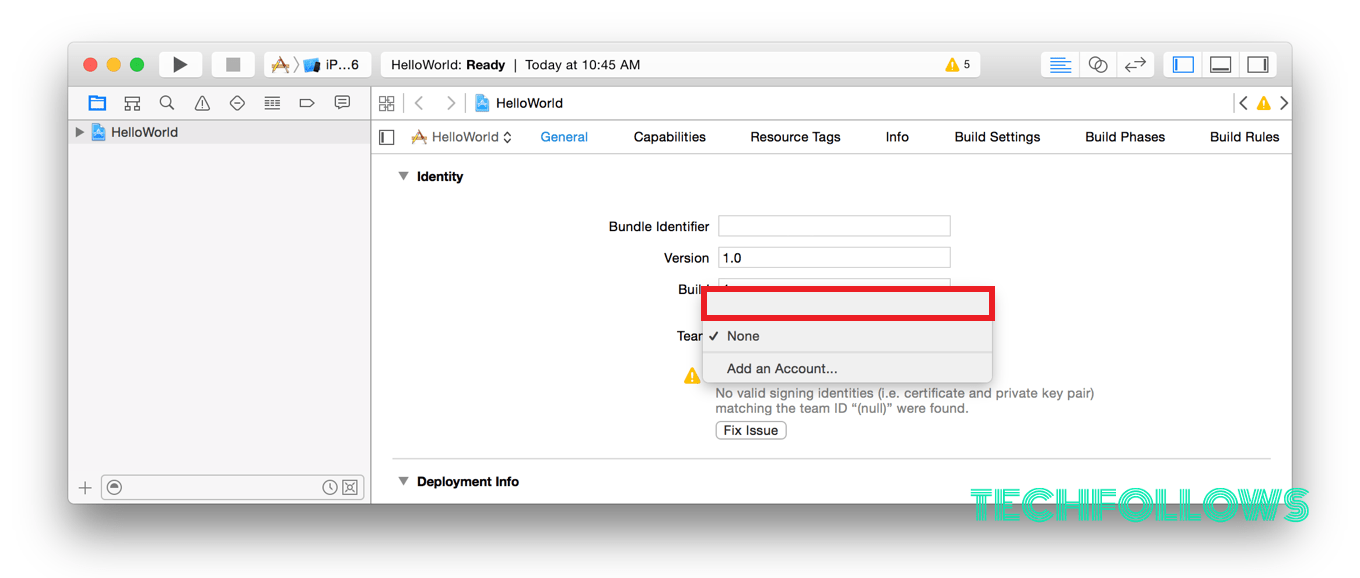Open the related items grid menu

(387, 103)
